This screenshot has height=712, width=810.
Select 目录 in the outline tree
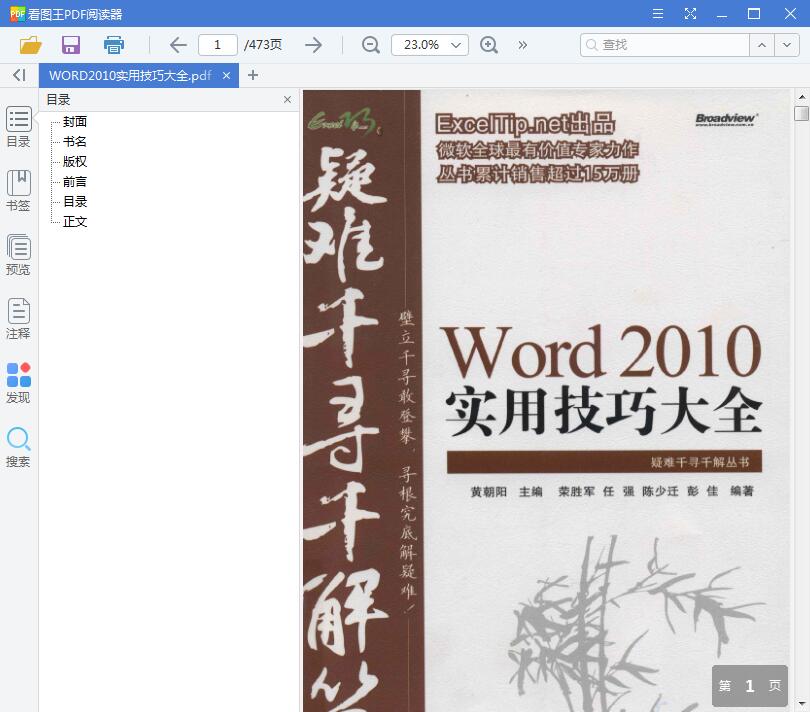point(75,202)
